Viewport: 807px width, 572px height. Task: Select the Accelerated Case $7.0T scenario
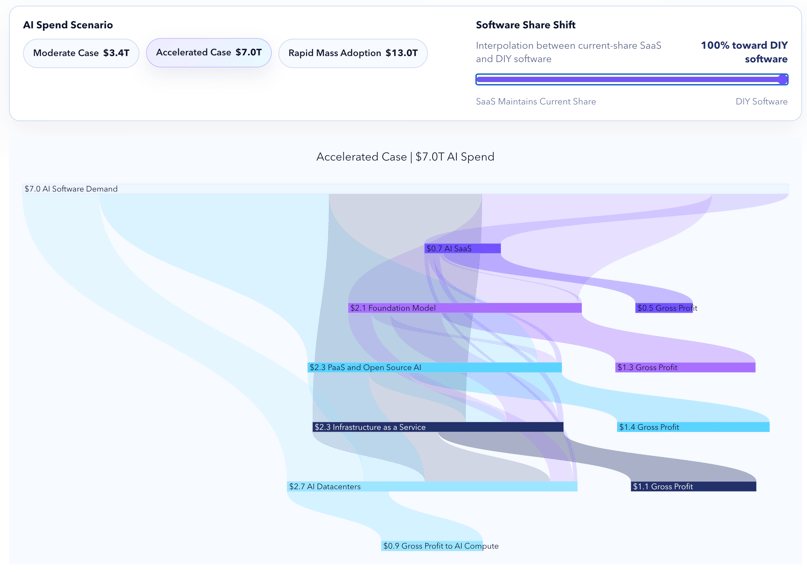[208, 53]
